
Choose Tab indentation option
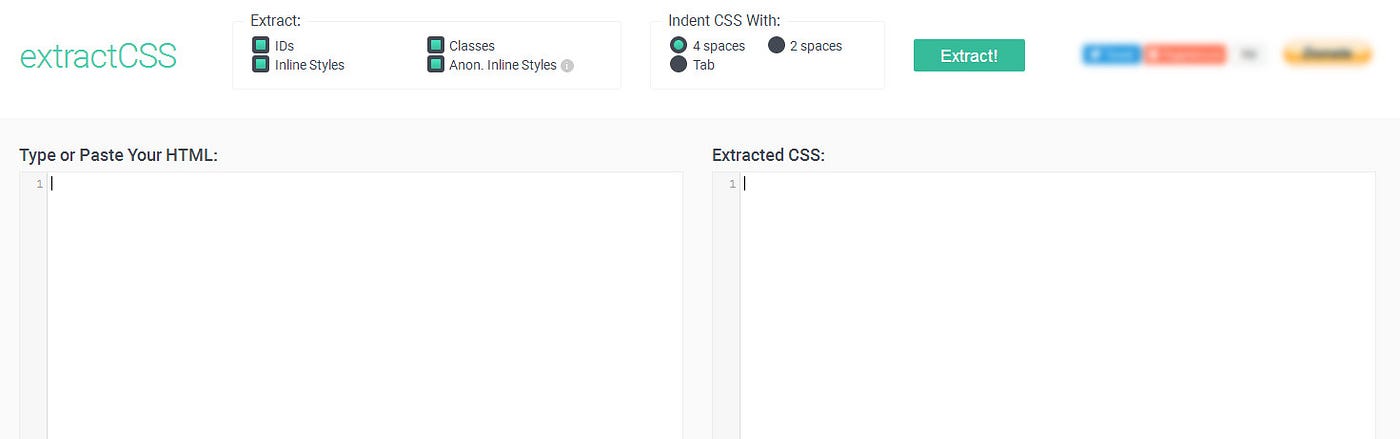pyautogui.click(x=679, y=65)
